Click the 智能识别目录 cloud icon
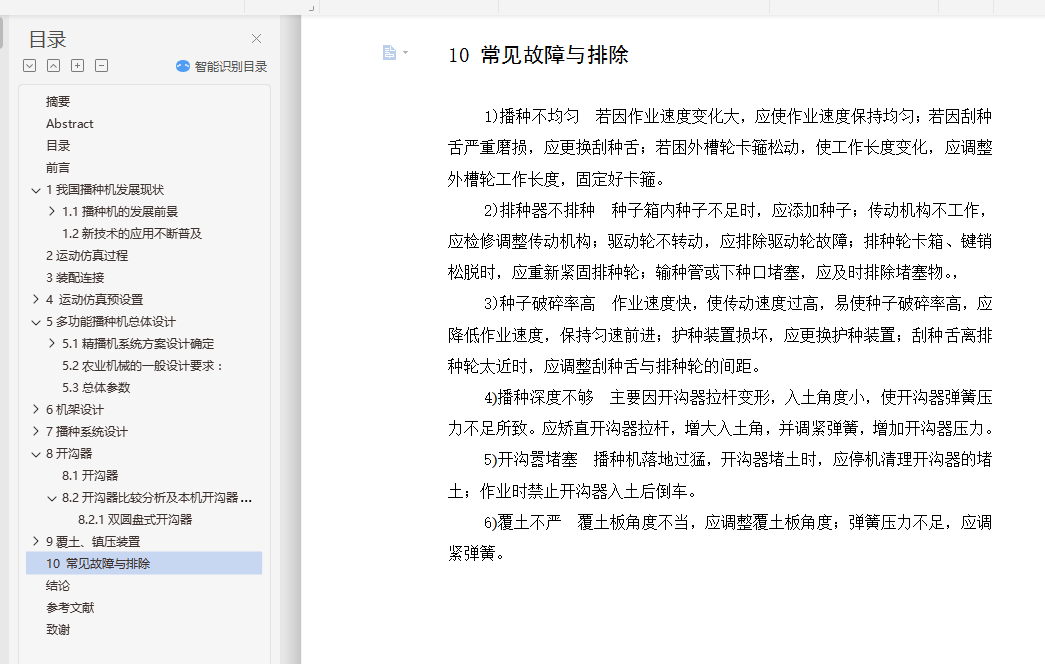The width and height of the screenshot is (1045, 664). coord(183,66)
